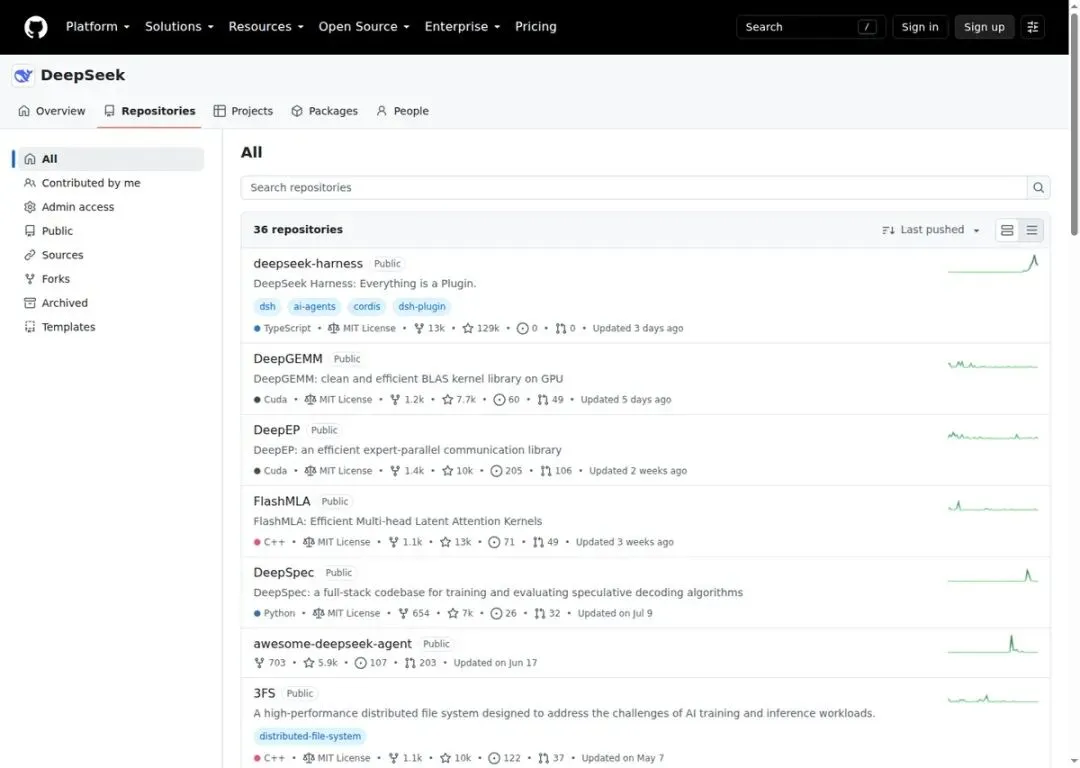The height and width of the screenshot is (768, 1080).
Task: Click the 1.4k forks on DeepEP
Action: (406, 471)
